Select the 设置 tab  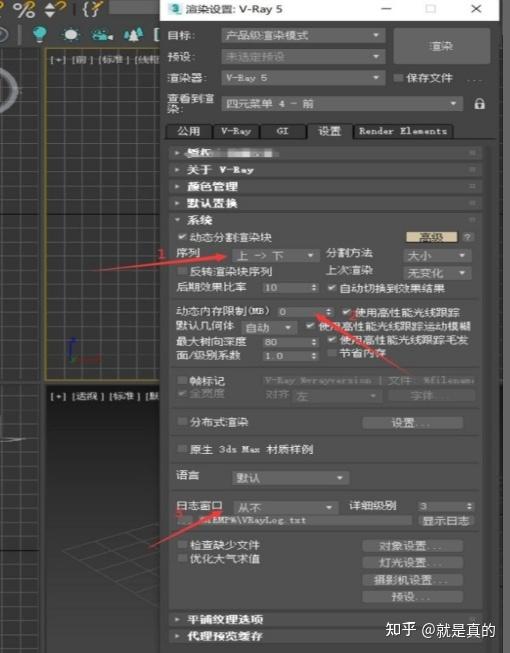click(330, 131)
